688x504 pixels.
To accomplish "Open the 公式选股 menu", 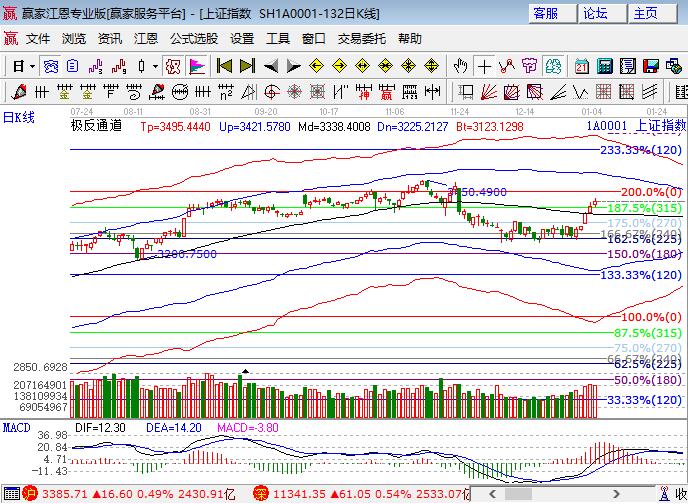I will [x=193, y=39].
